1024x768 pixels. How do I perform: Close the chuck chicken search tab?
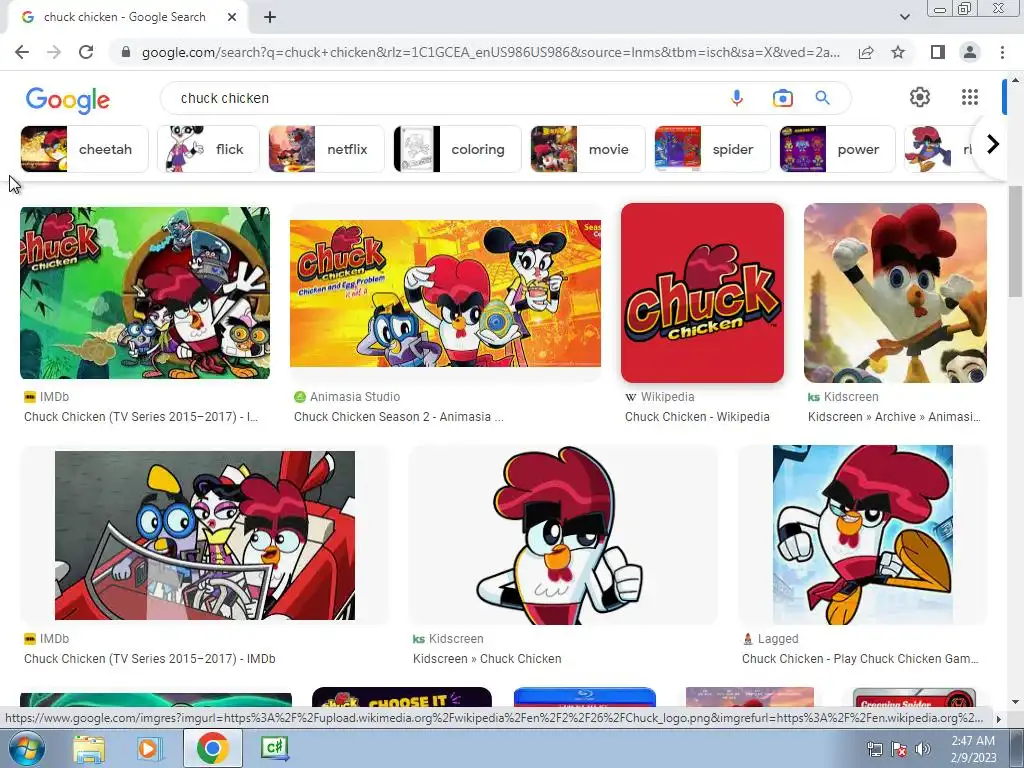[x=232, y=18]
